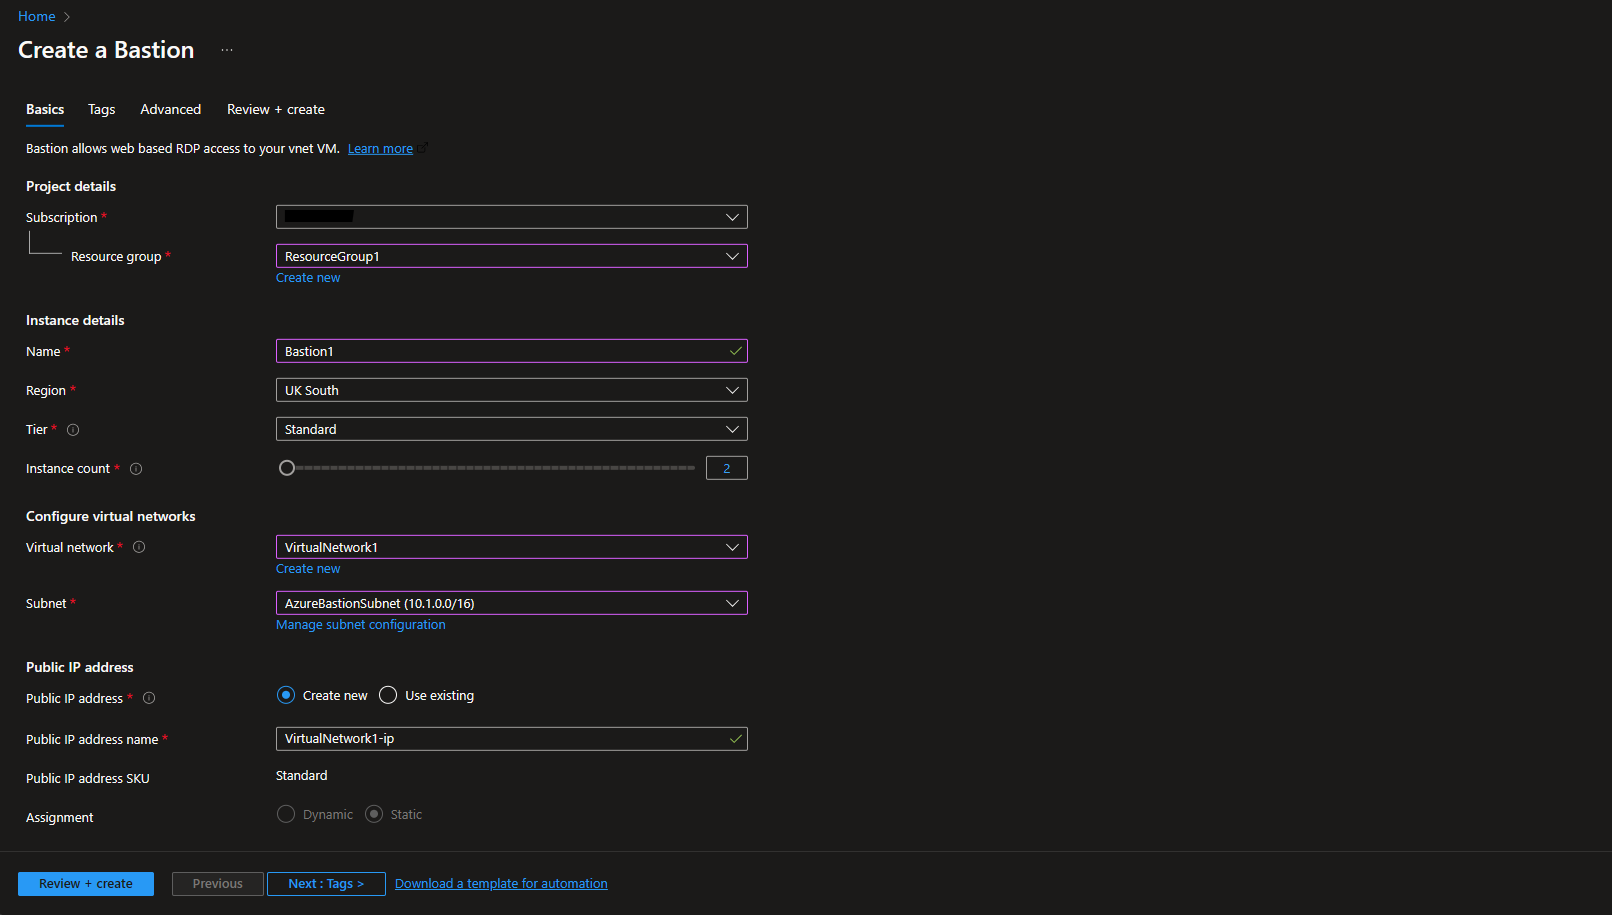This screenshot has width=1612, height=915.
Task: Click the Instance count slider handle
Action: [287, 468]
